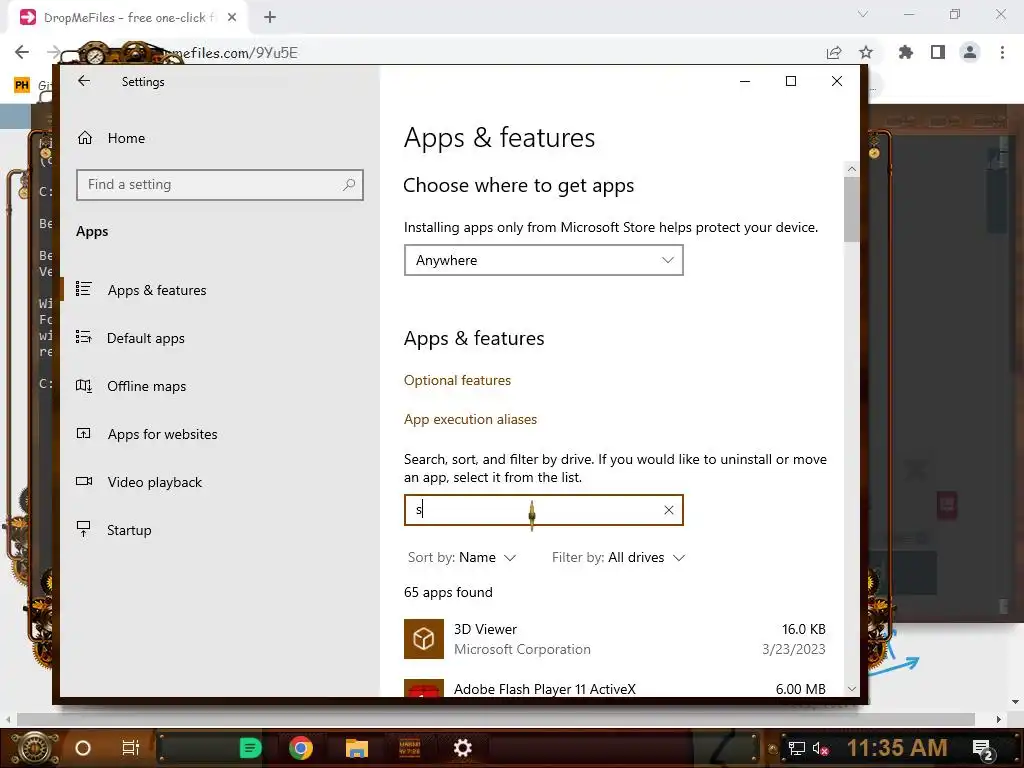Click the 65 apps found text
The image size is (1024, 768).
pos(448,592)
